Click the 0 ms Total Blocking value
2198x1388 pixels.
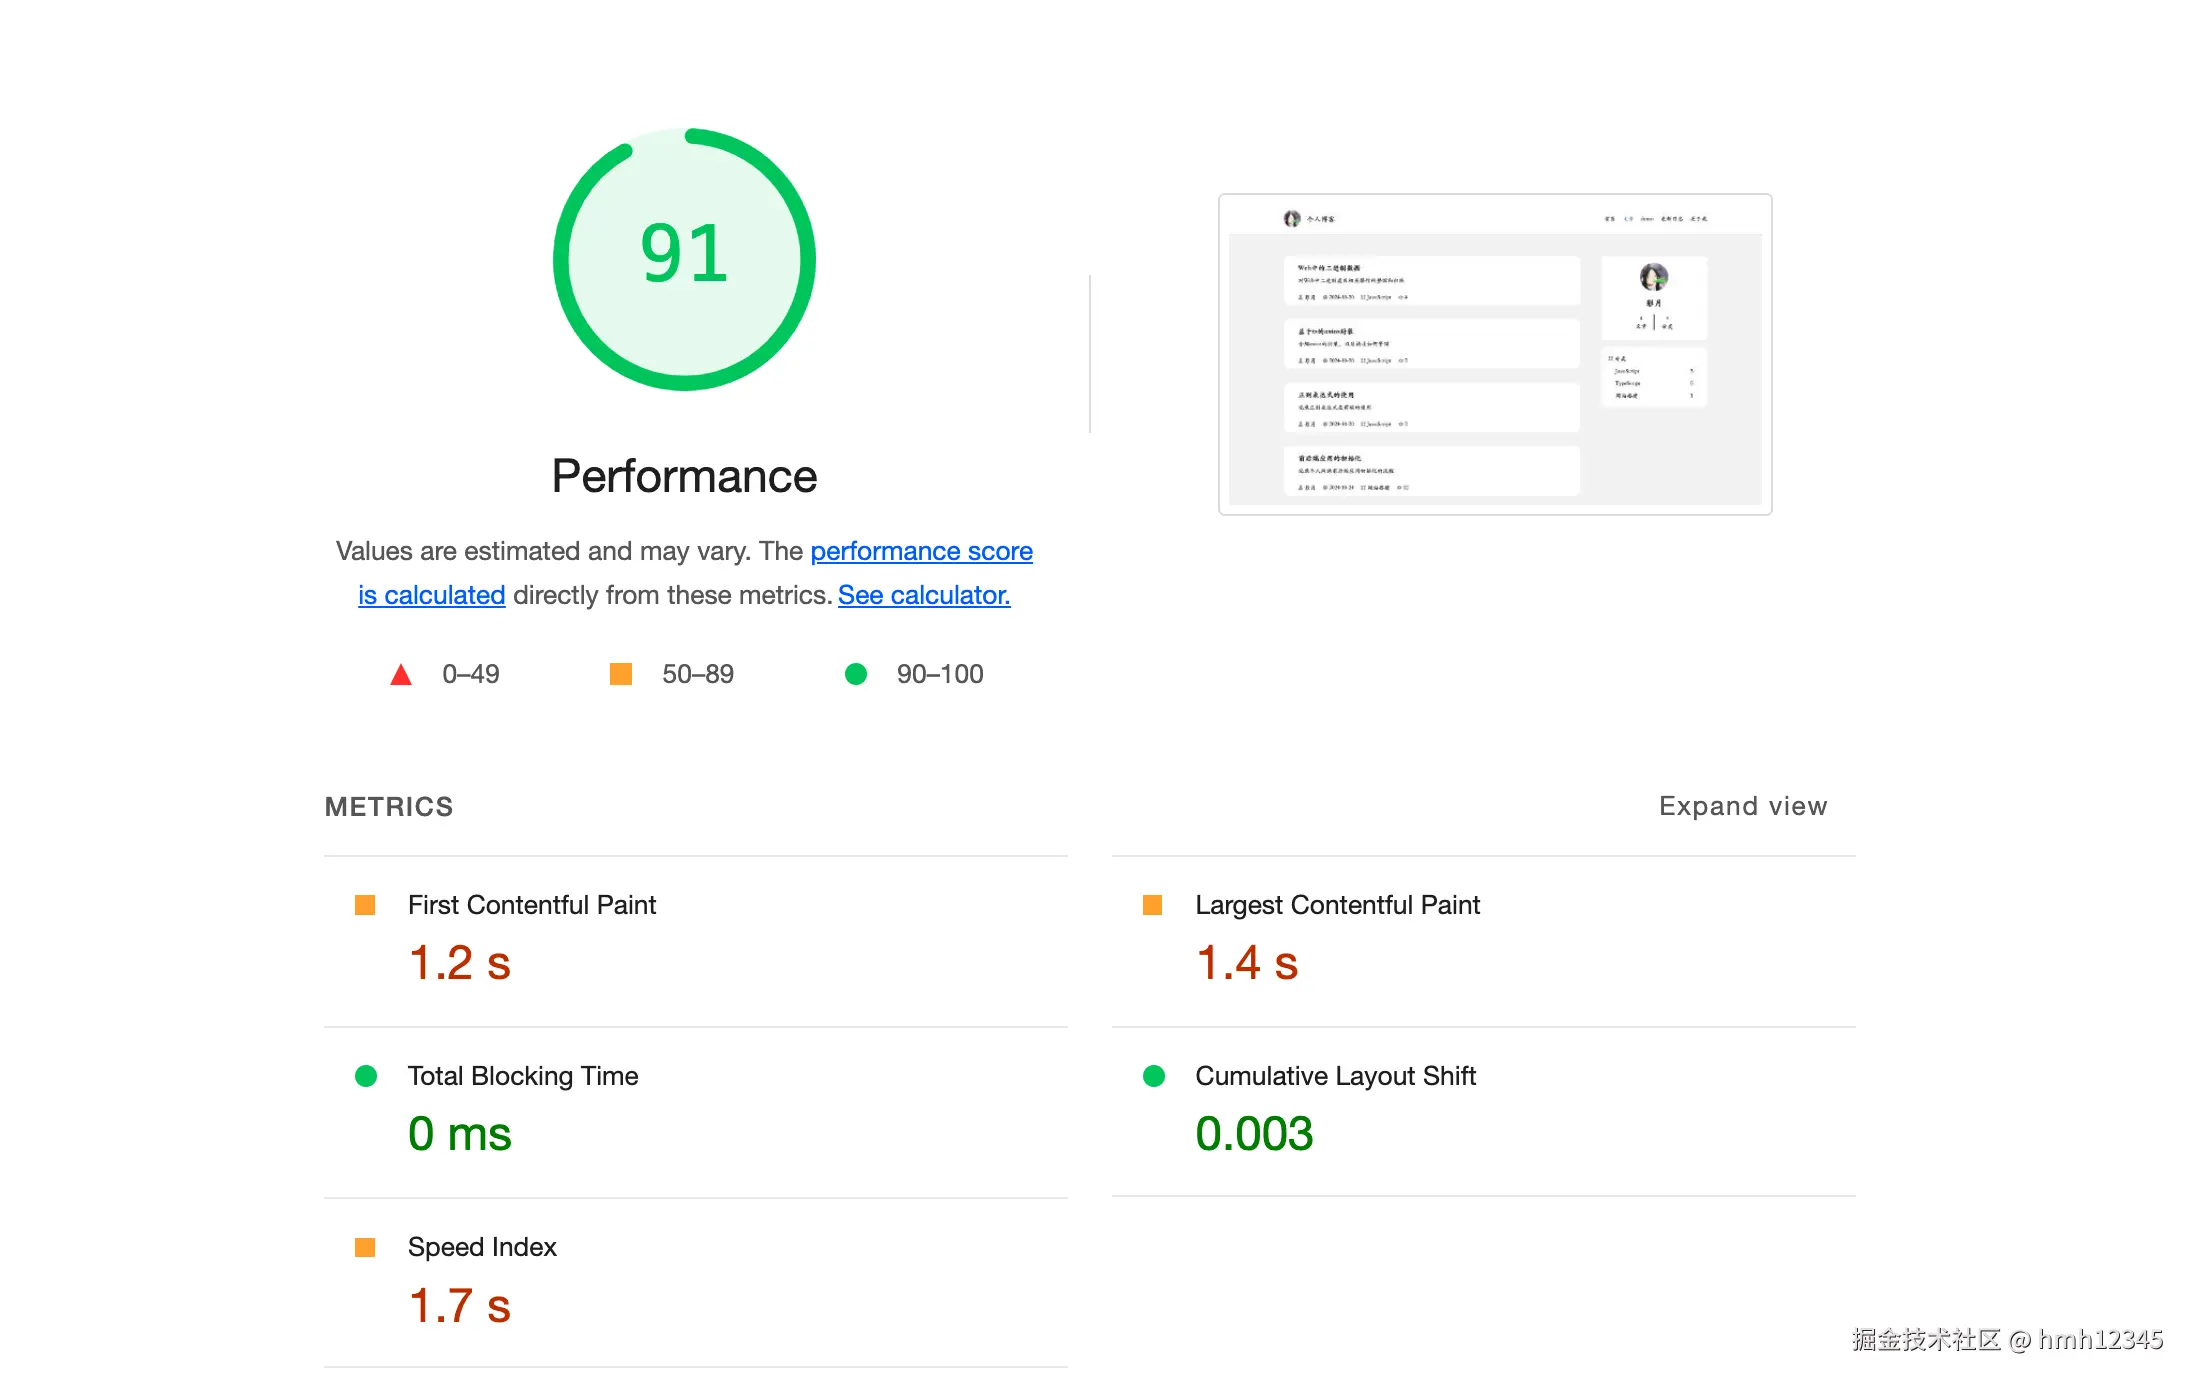[x=459, y=1134]
